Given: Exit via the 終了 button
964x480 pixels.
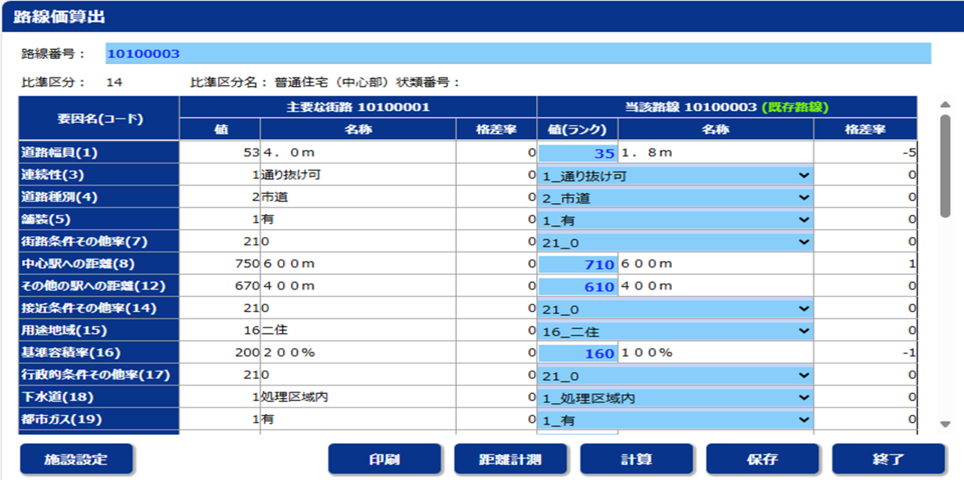Looking at the screenshot, I should (x=888, y=459).
